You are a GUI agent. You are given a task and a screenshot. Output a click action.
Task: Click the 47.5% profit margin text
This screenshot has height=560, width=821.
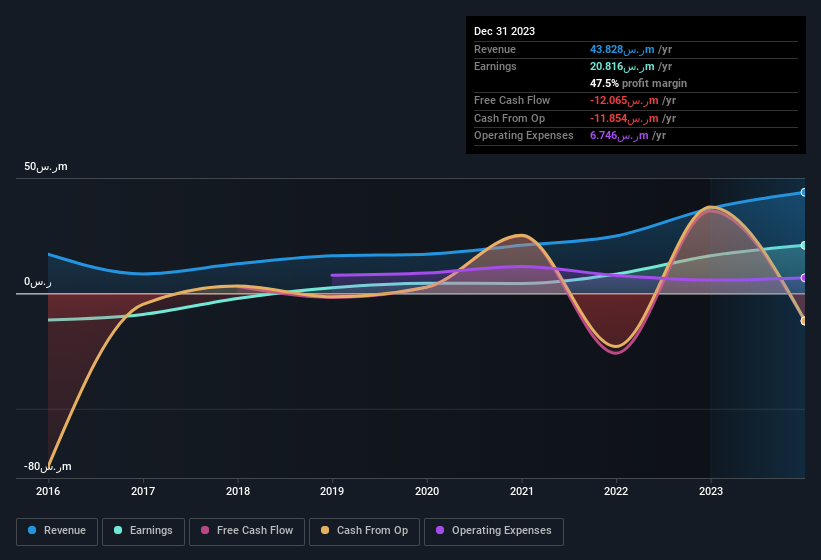638,83
